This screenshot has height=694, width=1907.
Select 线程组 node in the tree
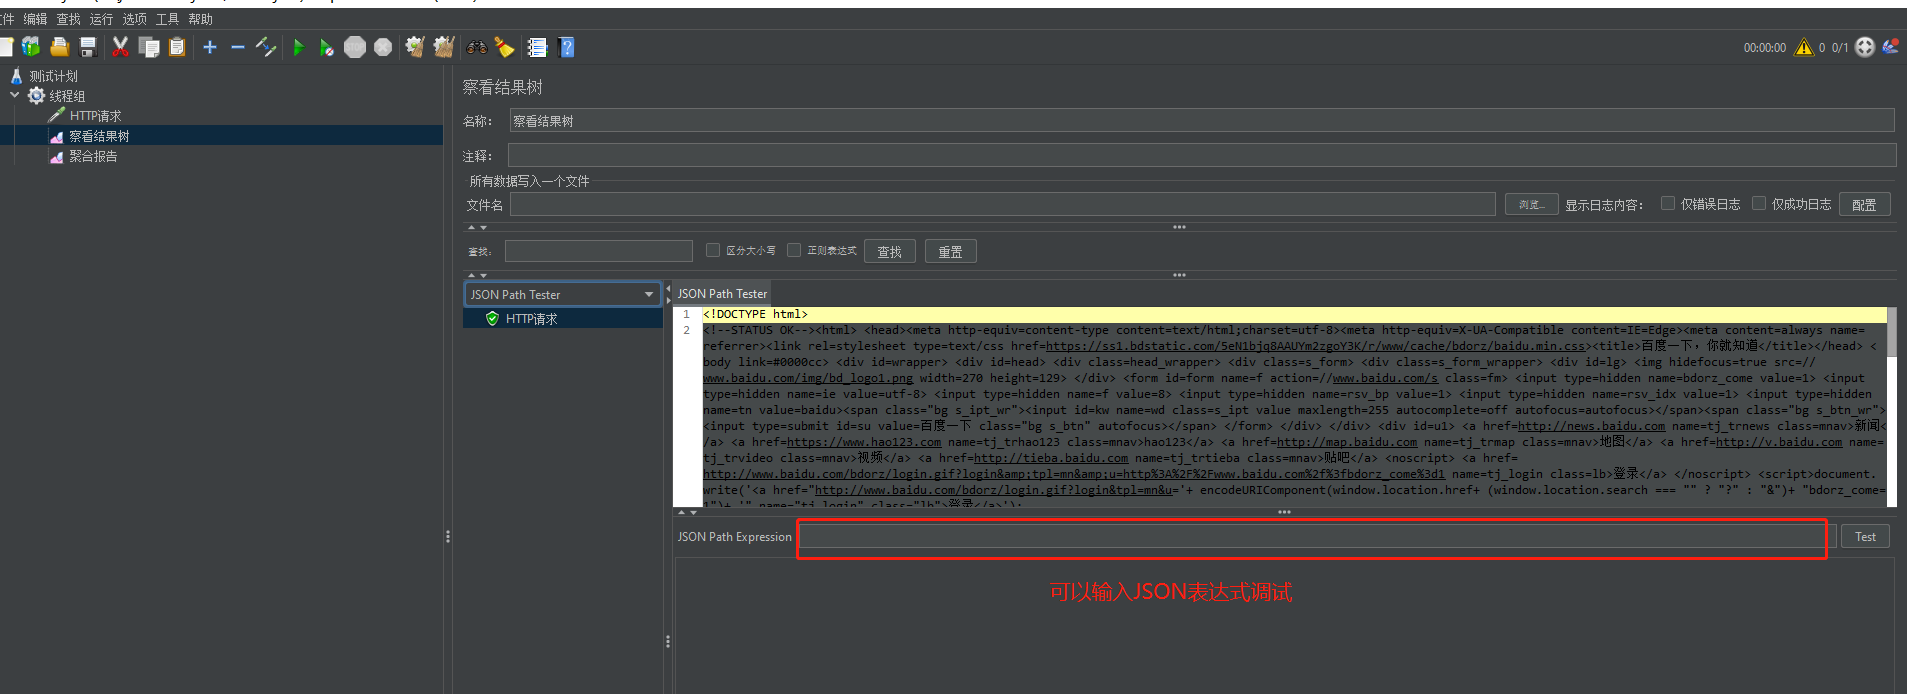coord(67,96)
